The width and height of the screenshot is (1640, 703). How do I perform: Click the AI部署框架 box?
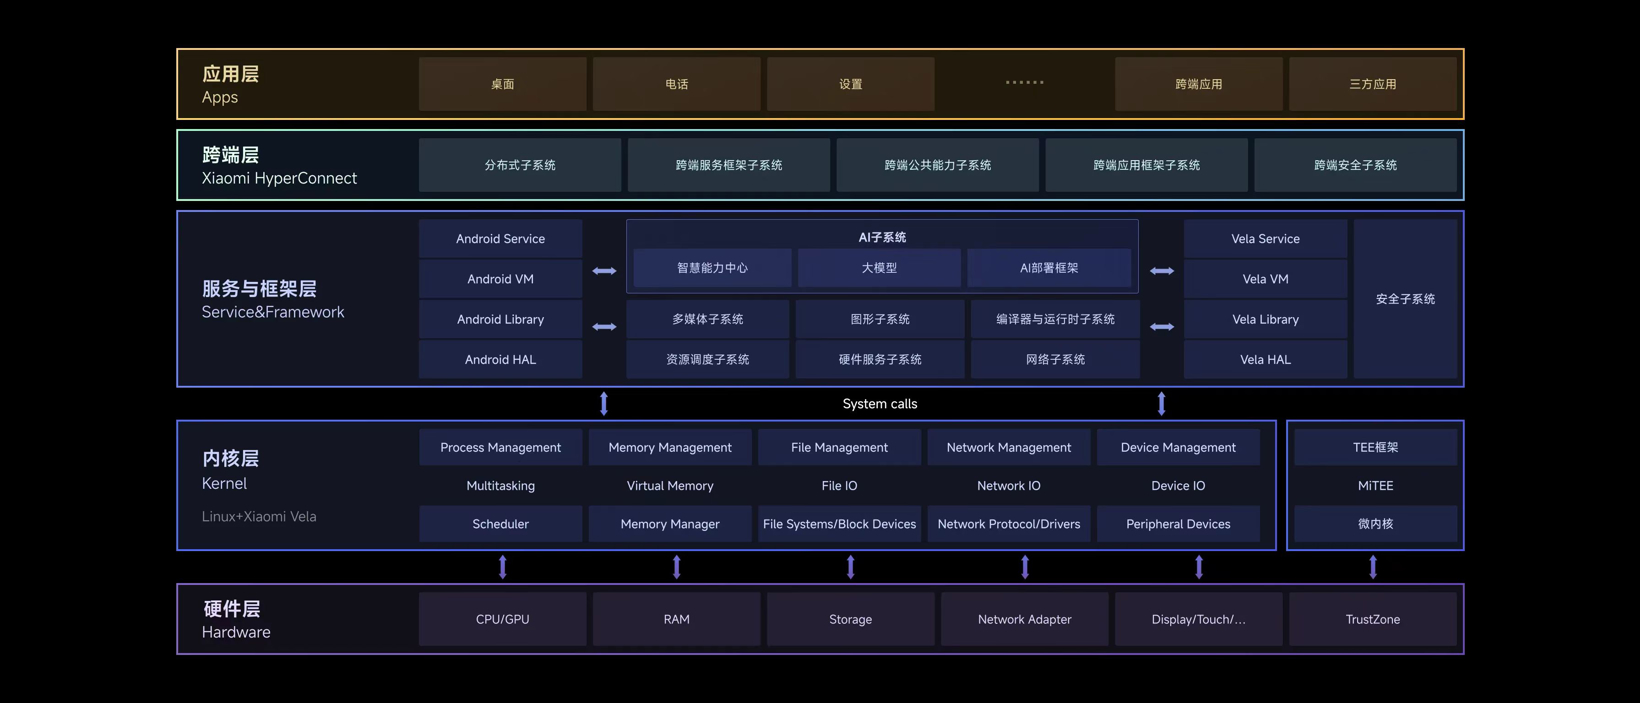(x=1049, y=268)
